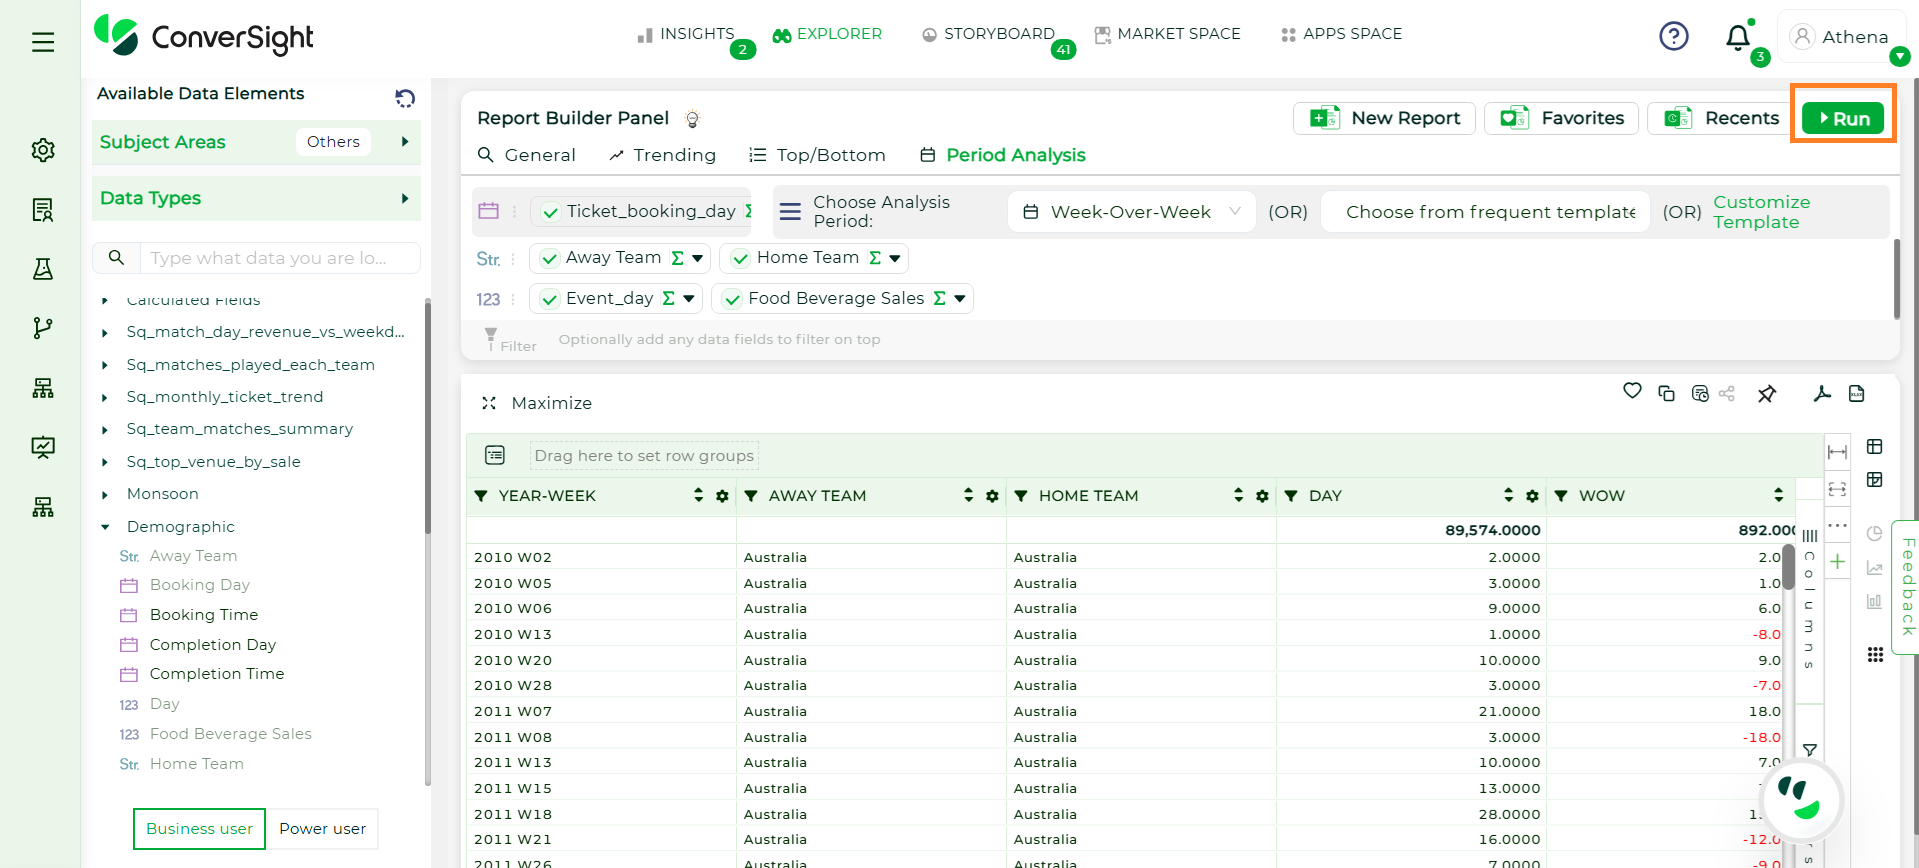Expand the Monsoon tree node
The height and width of the screenshot is (868, 1919).
105,494
